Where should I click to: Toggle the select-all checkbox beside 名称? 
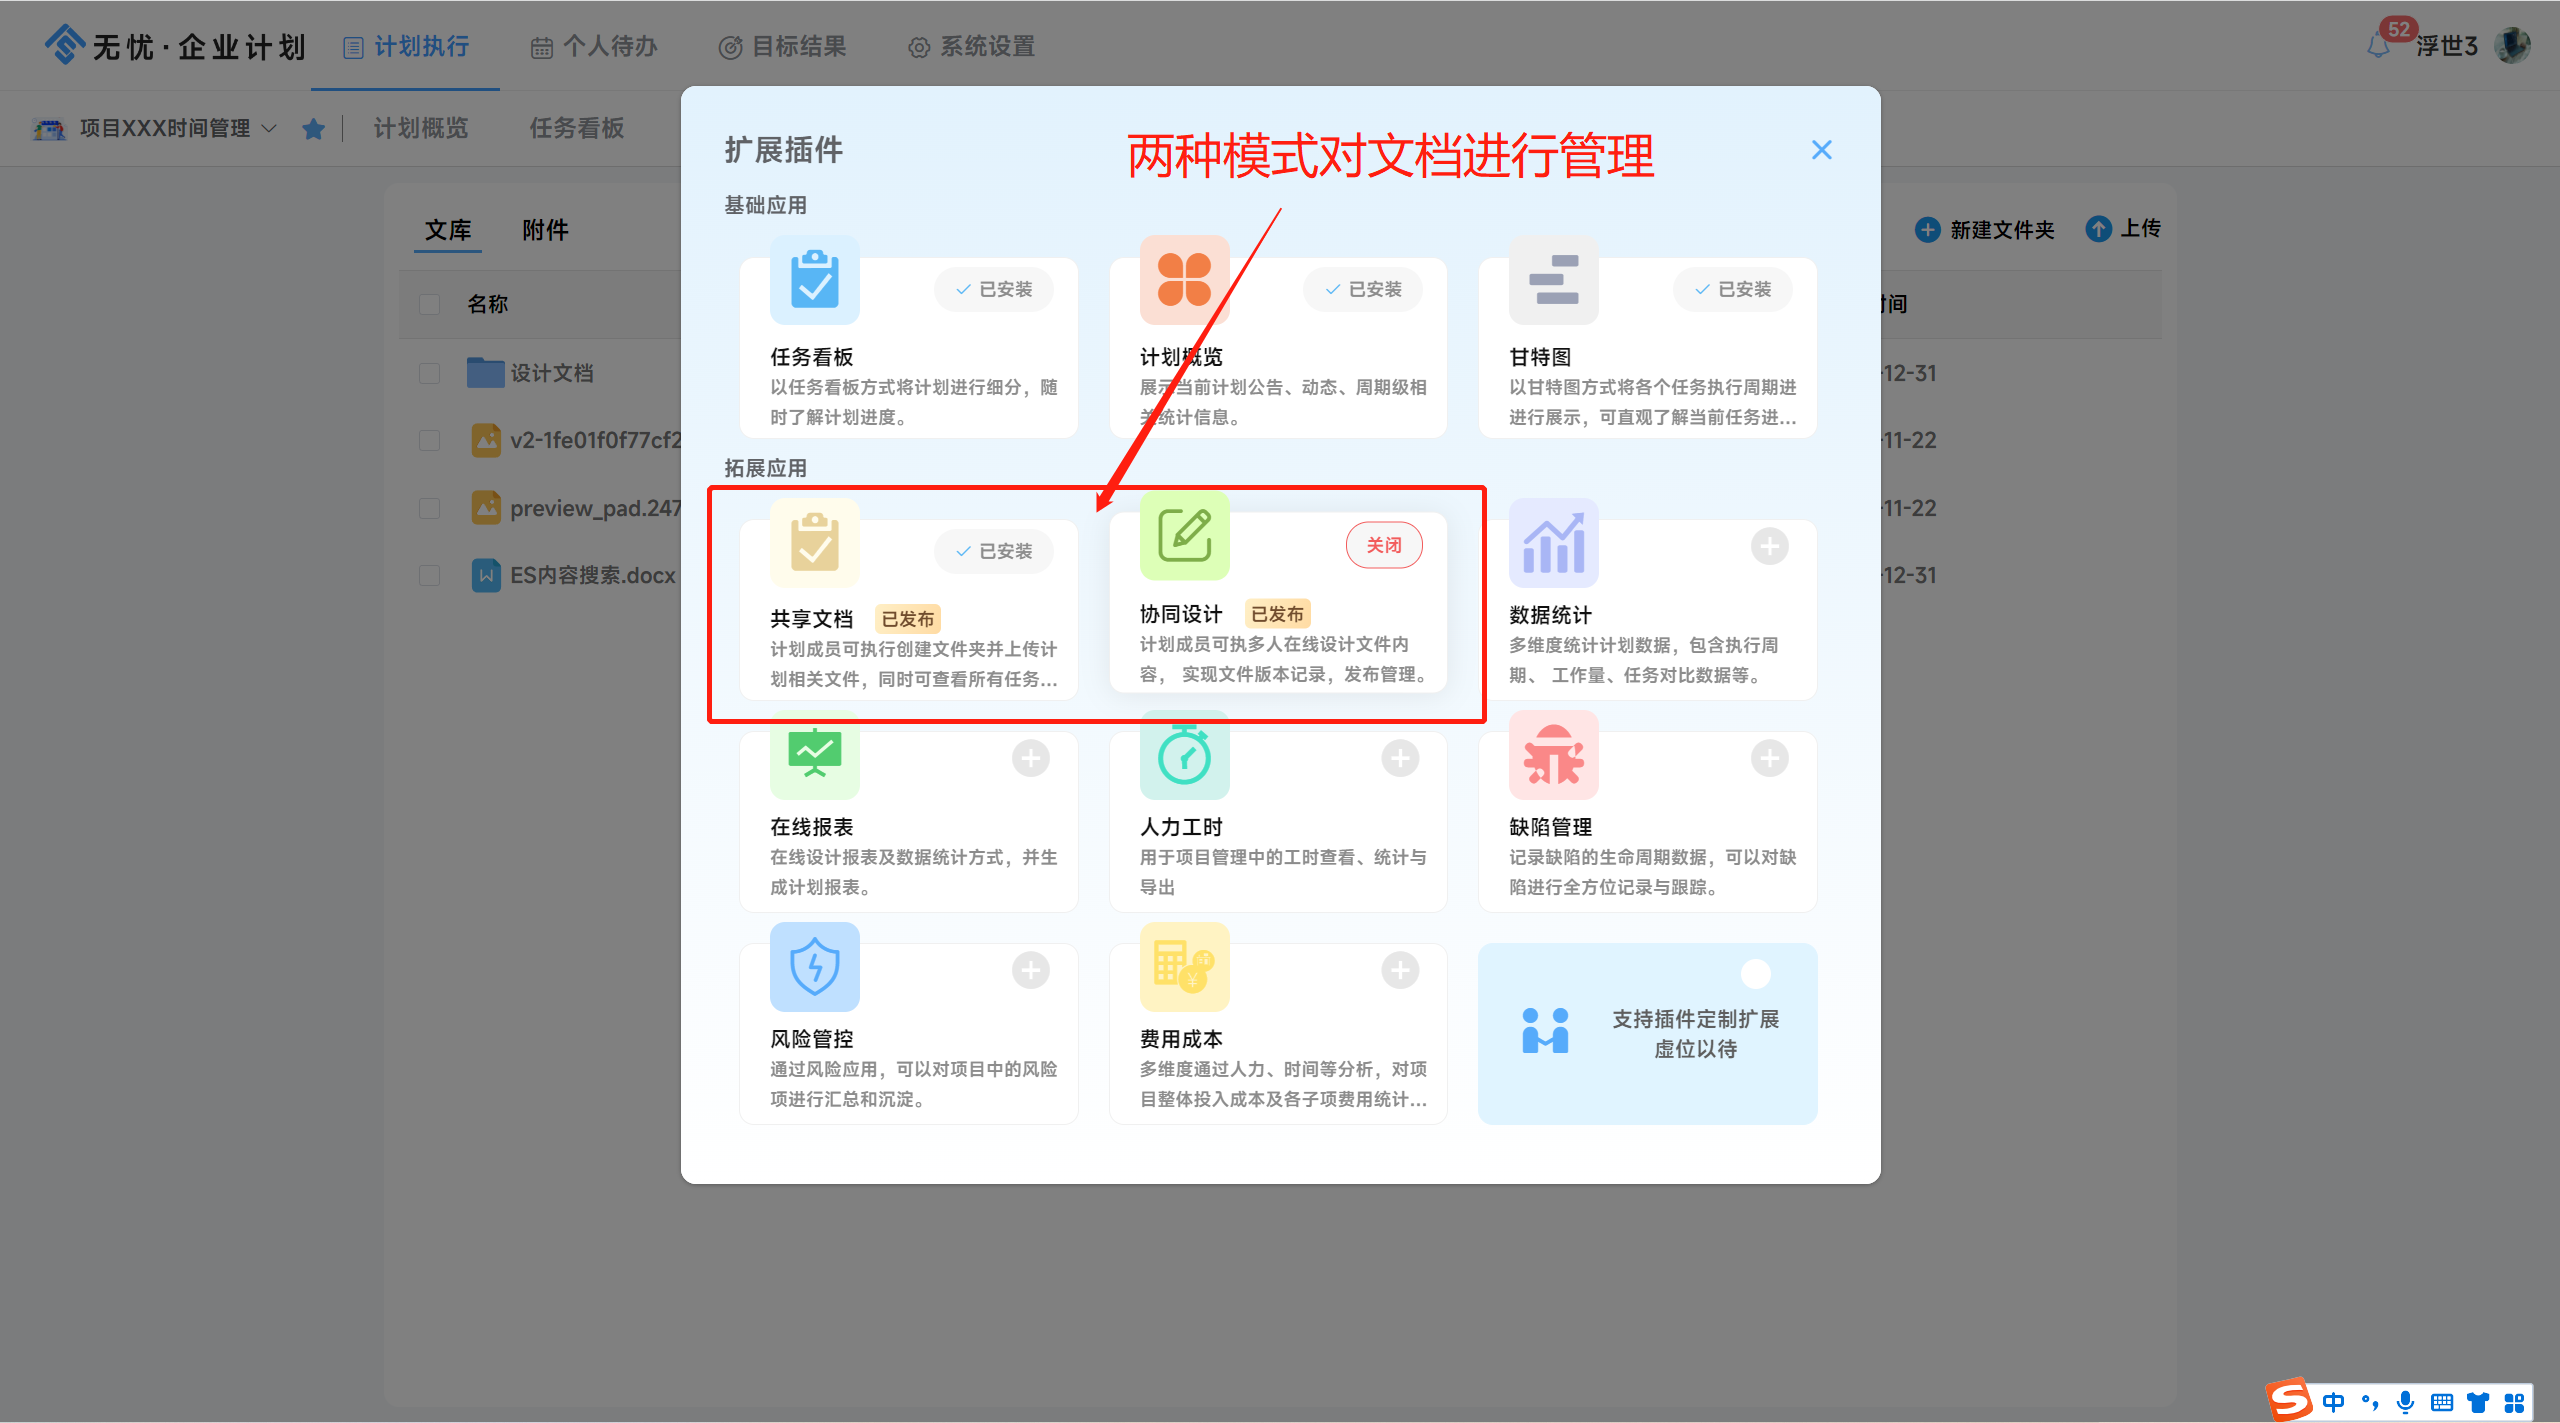point(430,304)
